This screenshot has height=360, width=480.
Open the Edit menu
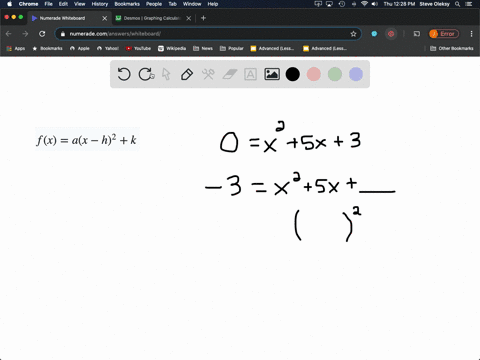63,4
